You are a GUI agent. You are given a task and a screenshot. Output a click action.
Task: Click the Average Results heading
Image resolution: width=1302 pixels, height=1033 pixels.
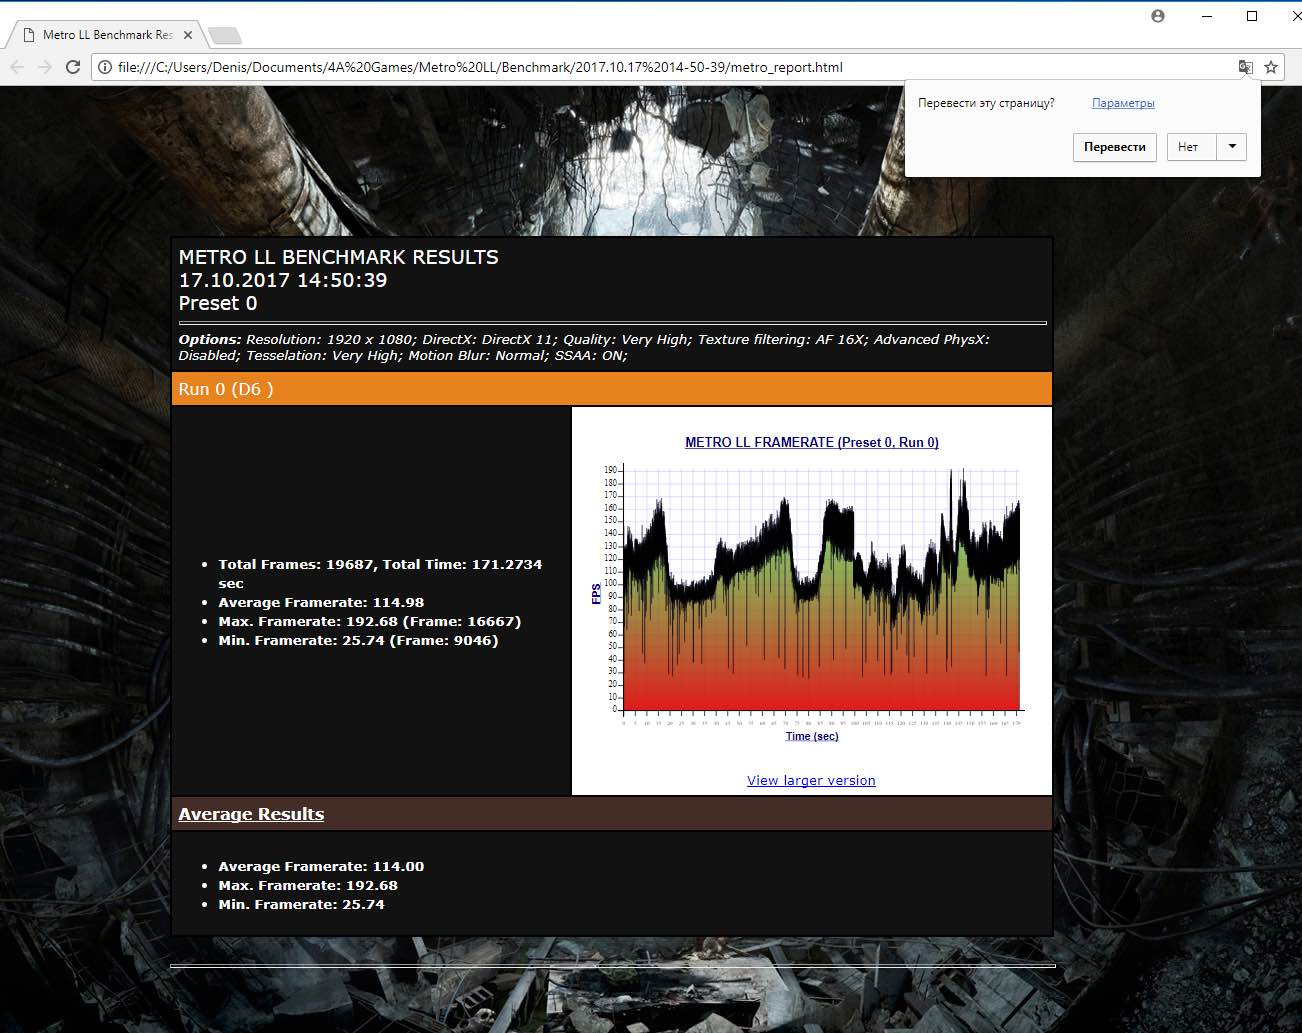click(251, 814)
